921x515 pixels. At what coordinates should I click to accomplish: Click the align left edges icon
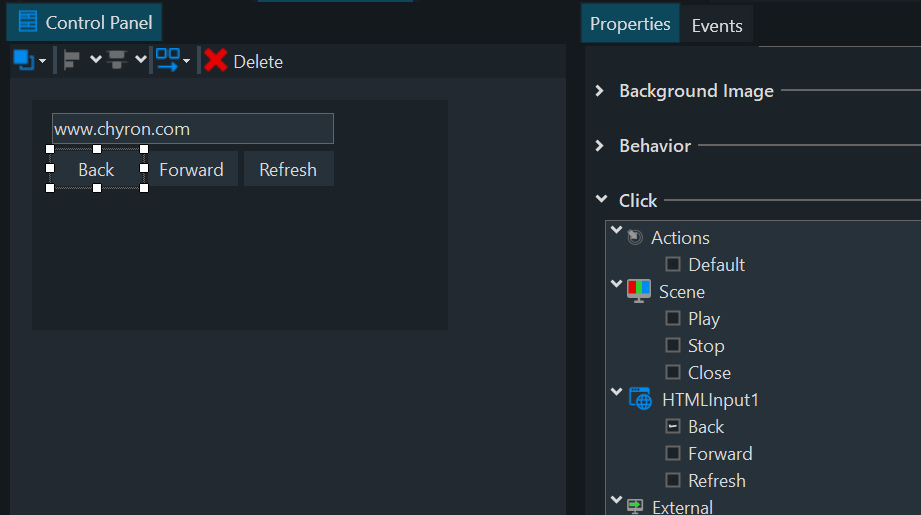click(x=71, y=60)
